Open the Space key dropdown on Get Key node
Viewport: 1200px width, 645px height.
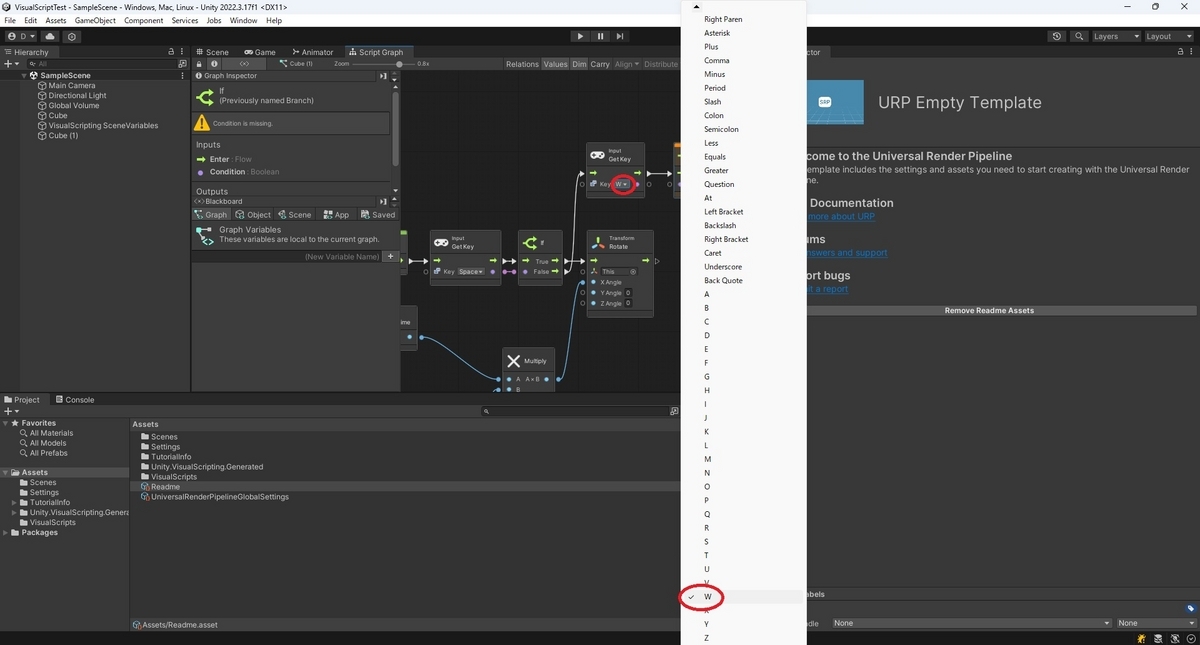(x=471, y=272)
